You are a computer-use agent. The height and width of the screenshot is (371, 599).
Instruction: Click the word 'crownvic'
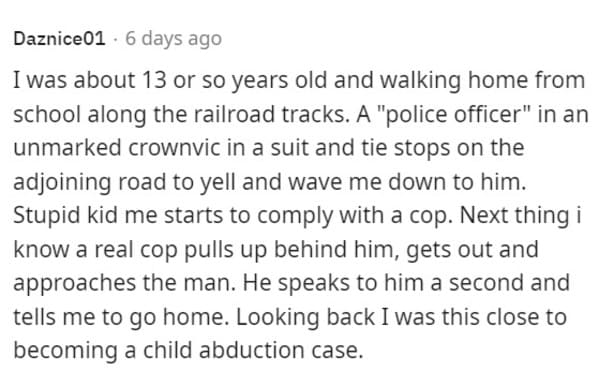(x=174, y=147)
